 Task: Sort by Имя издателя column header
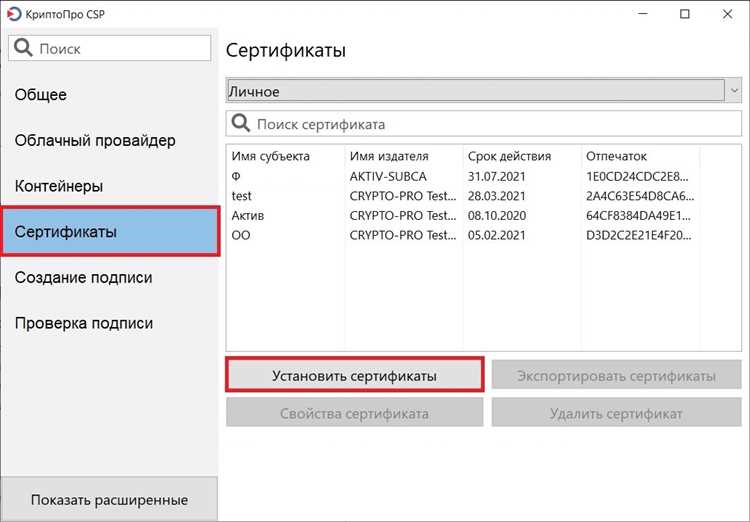point(389,156)
